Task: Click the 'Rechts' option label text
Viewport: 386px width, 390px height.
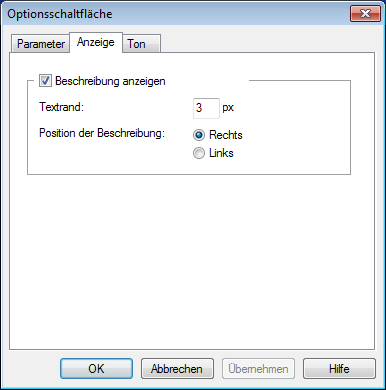Action: point(226,135)
